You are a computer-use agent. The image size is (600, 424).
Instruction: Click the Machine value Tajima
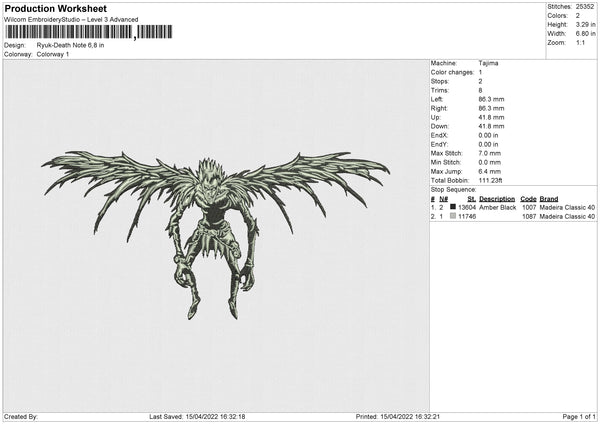click(488, 63)
